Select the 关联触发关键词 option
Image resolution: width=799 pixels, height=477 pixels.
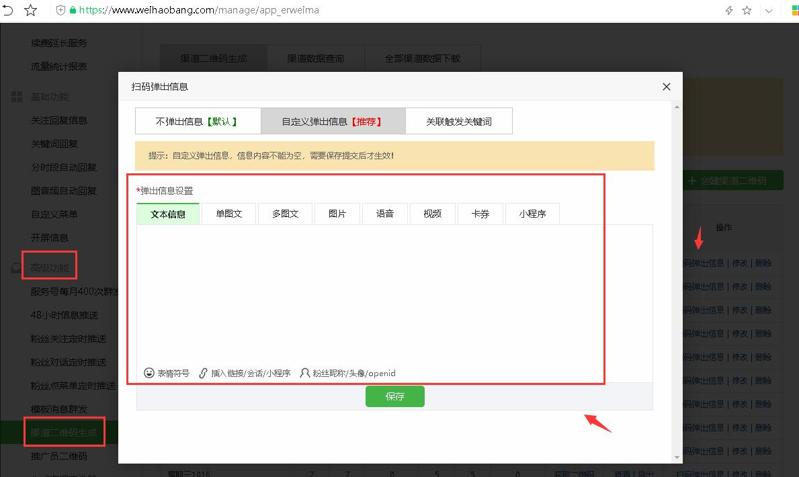[459, 121]
